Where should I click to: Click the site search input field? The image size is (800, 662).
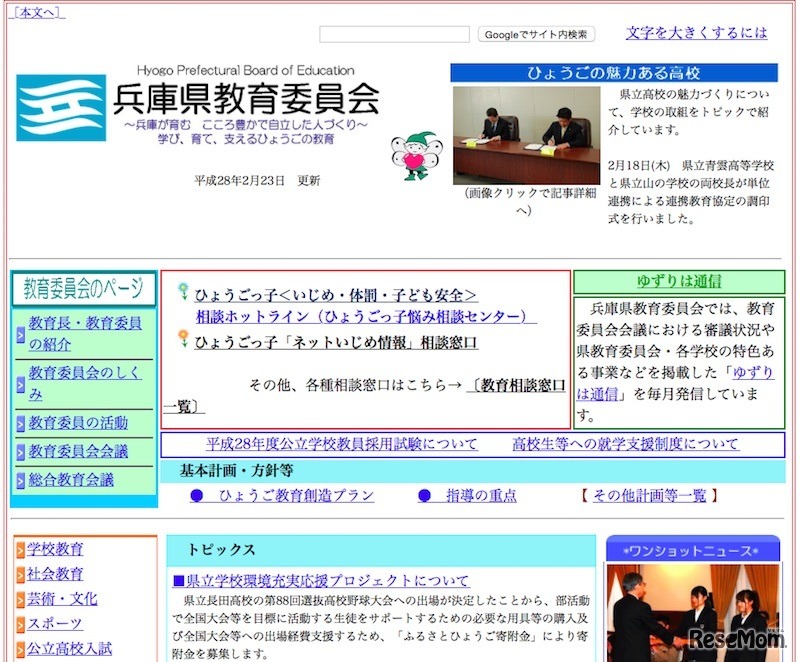(x=393, y=32)
